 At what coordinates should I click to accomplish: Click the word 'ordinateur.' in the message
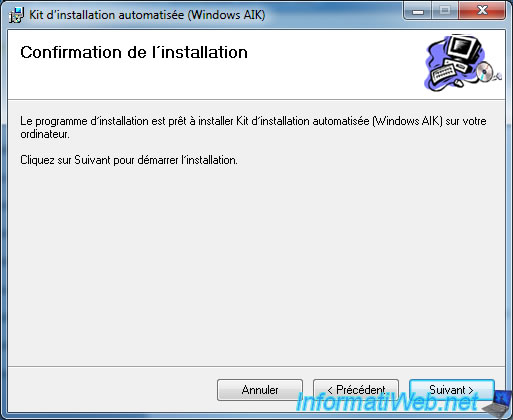pos(45,134)
